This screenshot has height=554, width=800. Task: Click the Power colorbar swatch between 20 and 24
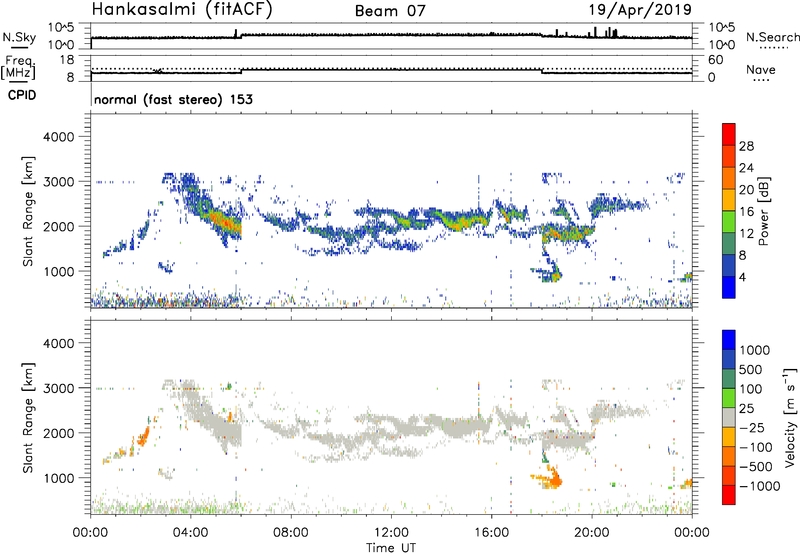(x=729, y=178)
